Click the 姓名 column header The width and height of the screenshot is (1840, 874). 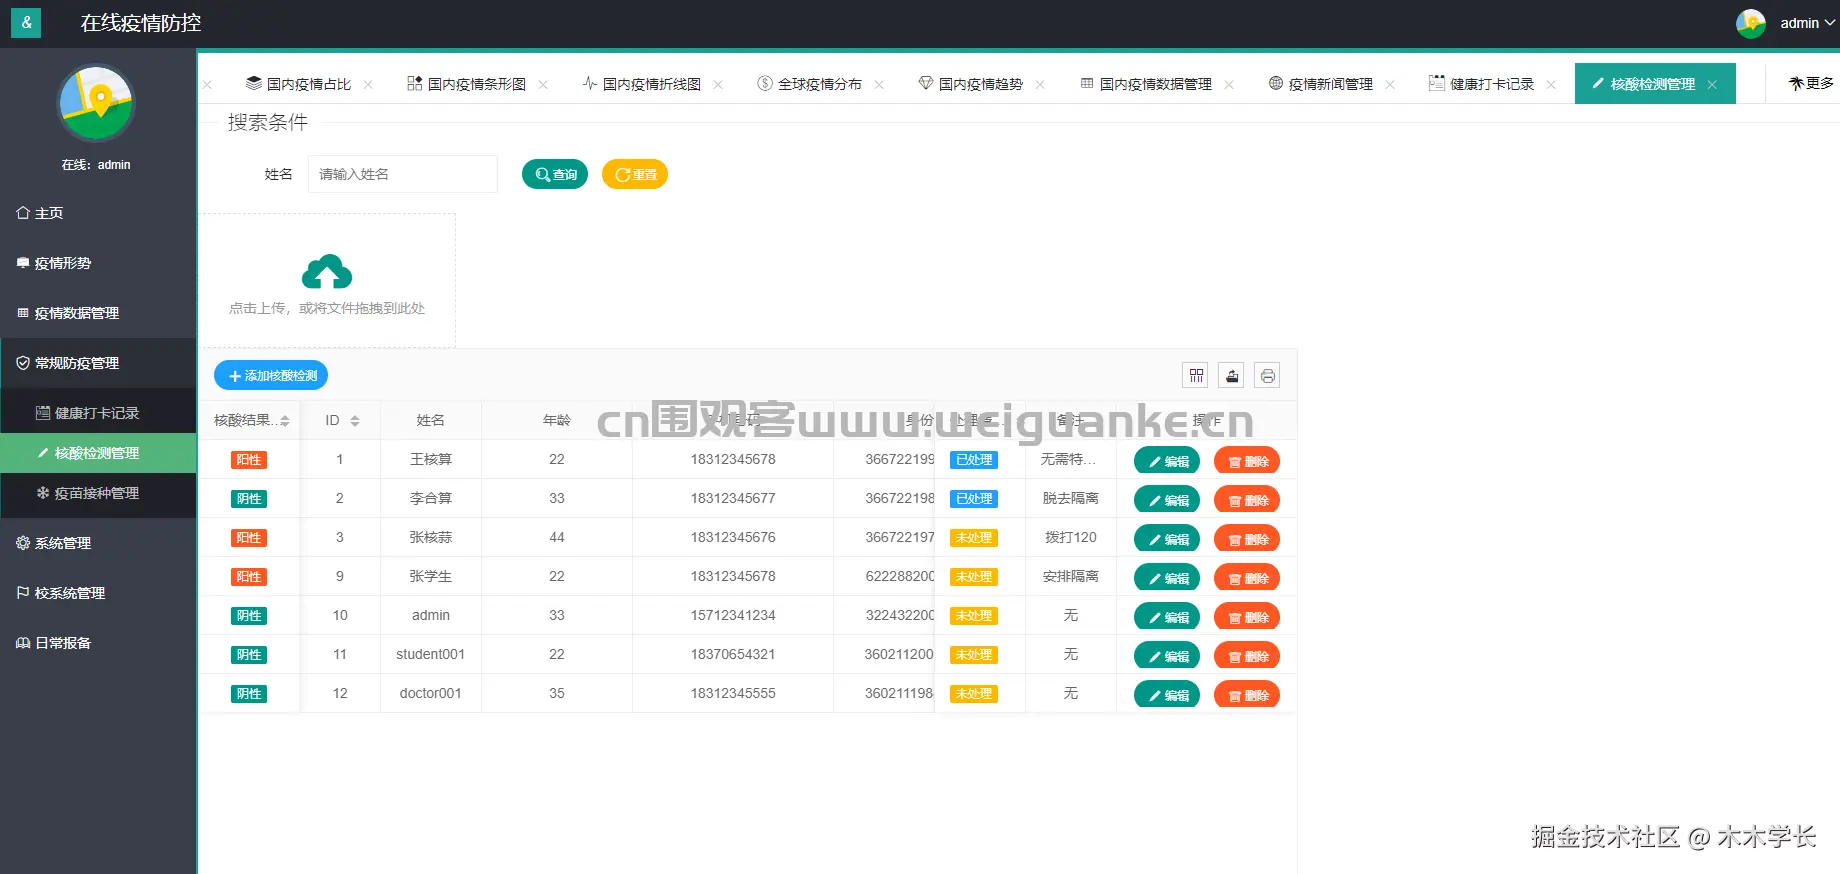tap(431, 420)
